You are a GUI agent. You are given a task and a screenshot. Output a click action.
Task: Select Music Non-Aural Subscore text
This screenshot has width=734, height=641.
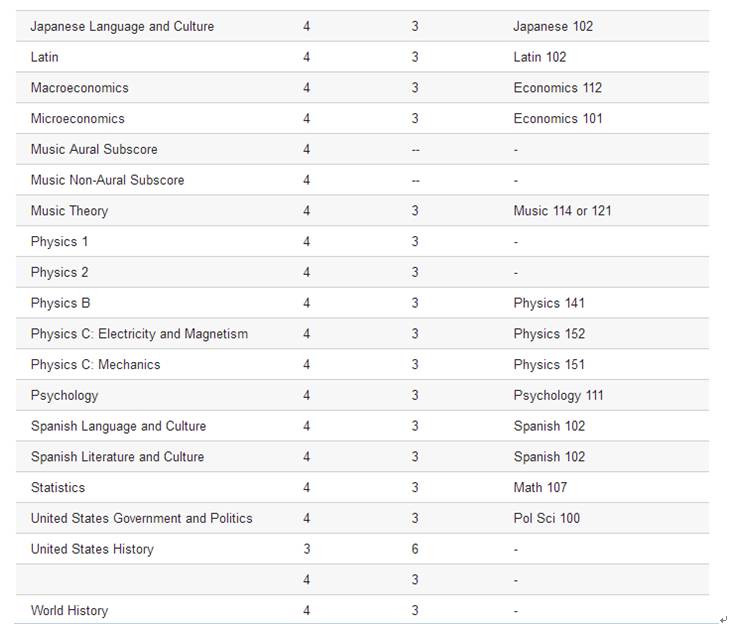(107, 180)
